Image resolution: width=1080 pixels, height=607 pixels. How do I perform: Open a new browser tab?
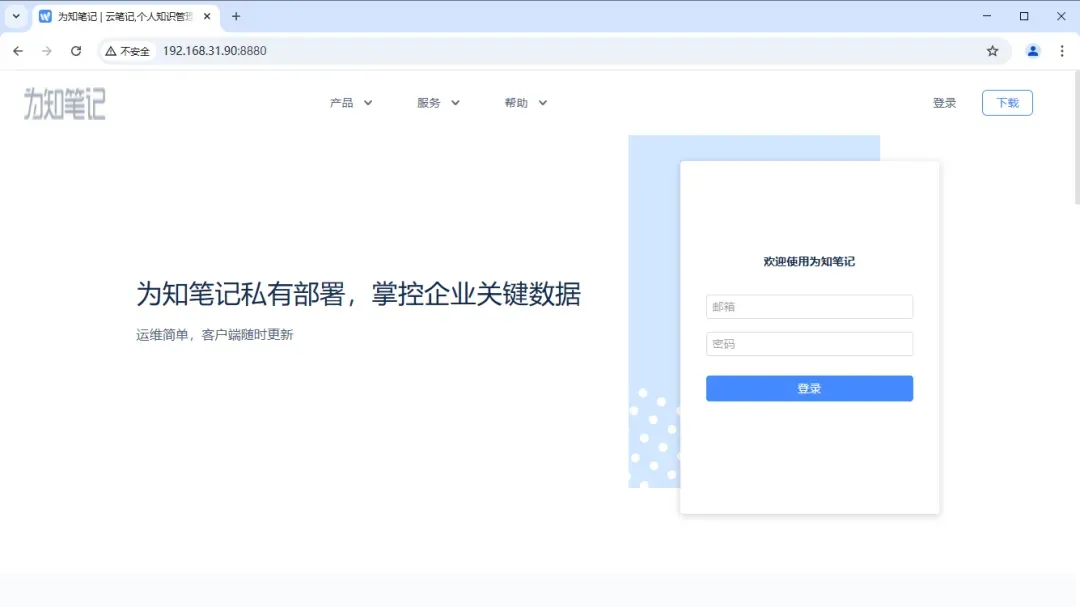[236, 17]
